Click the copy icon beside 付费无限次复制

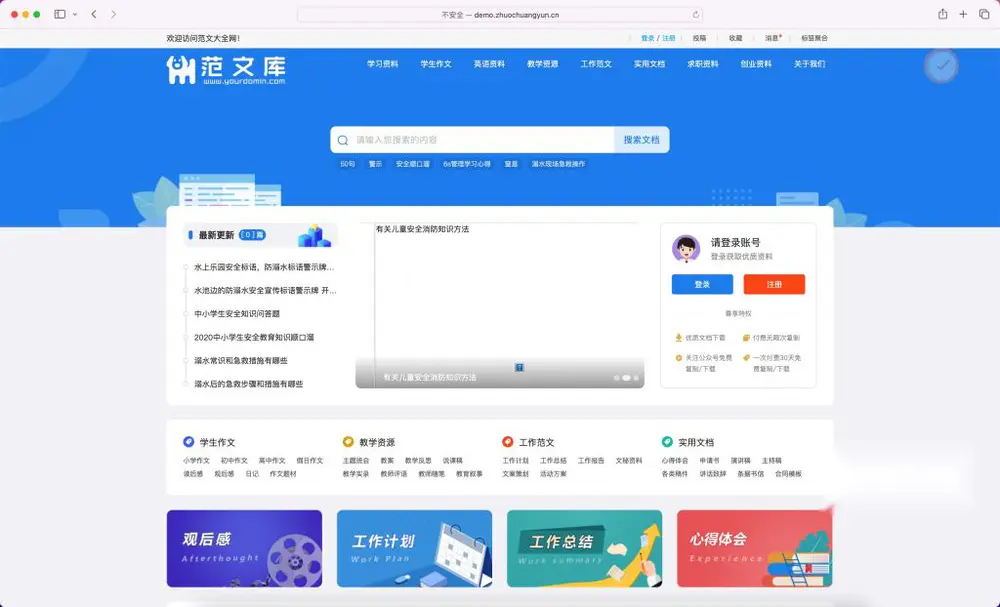click(746, 337)
